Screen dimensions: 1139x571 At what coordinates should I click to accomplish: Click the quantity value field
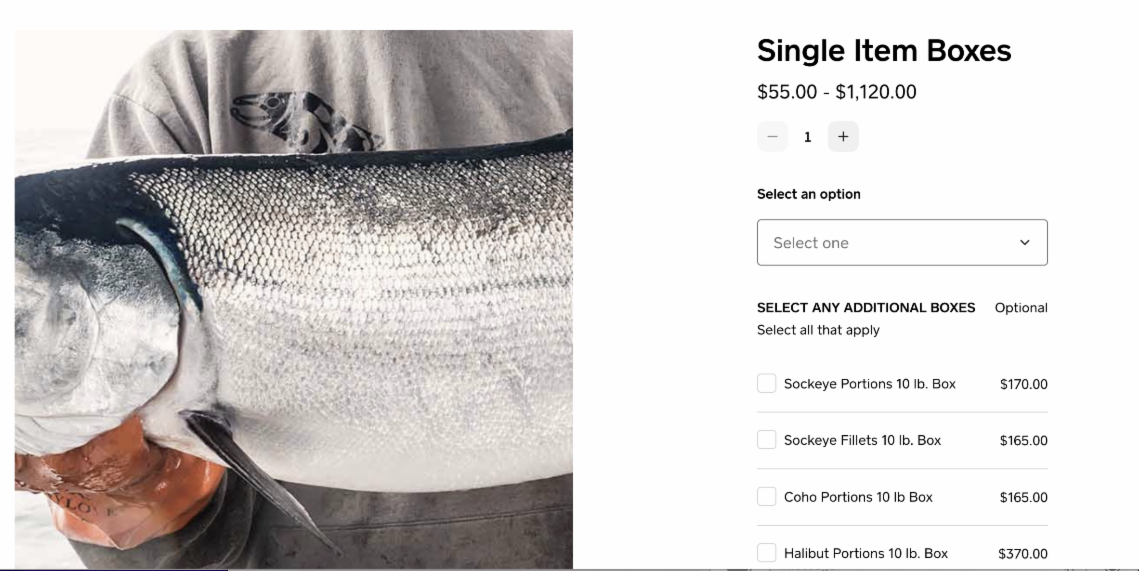807,137
